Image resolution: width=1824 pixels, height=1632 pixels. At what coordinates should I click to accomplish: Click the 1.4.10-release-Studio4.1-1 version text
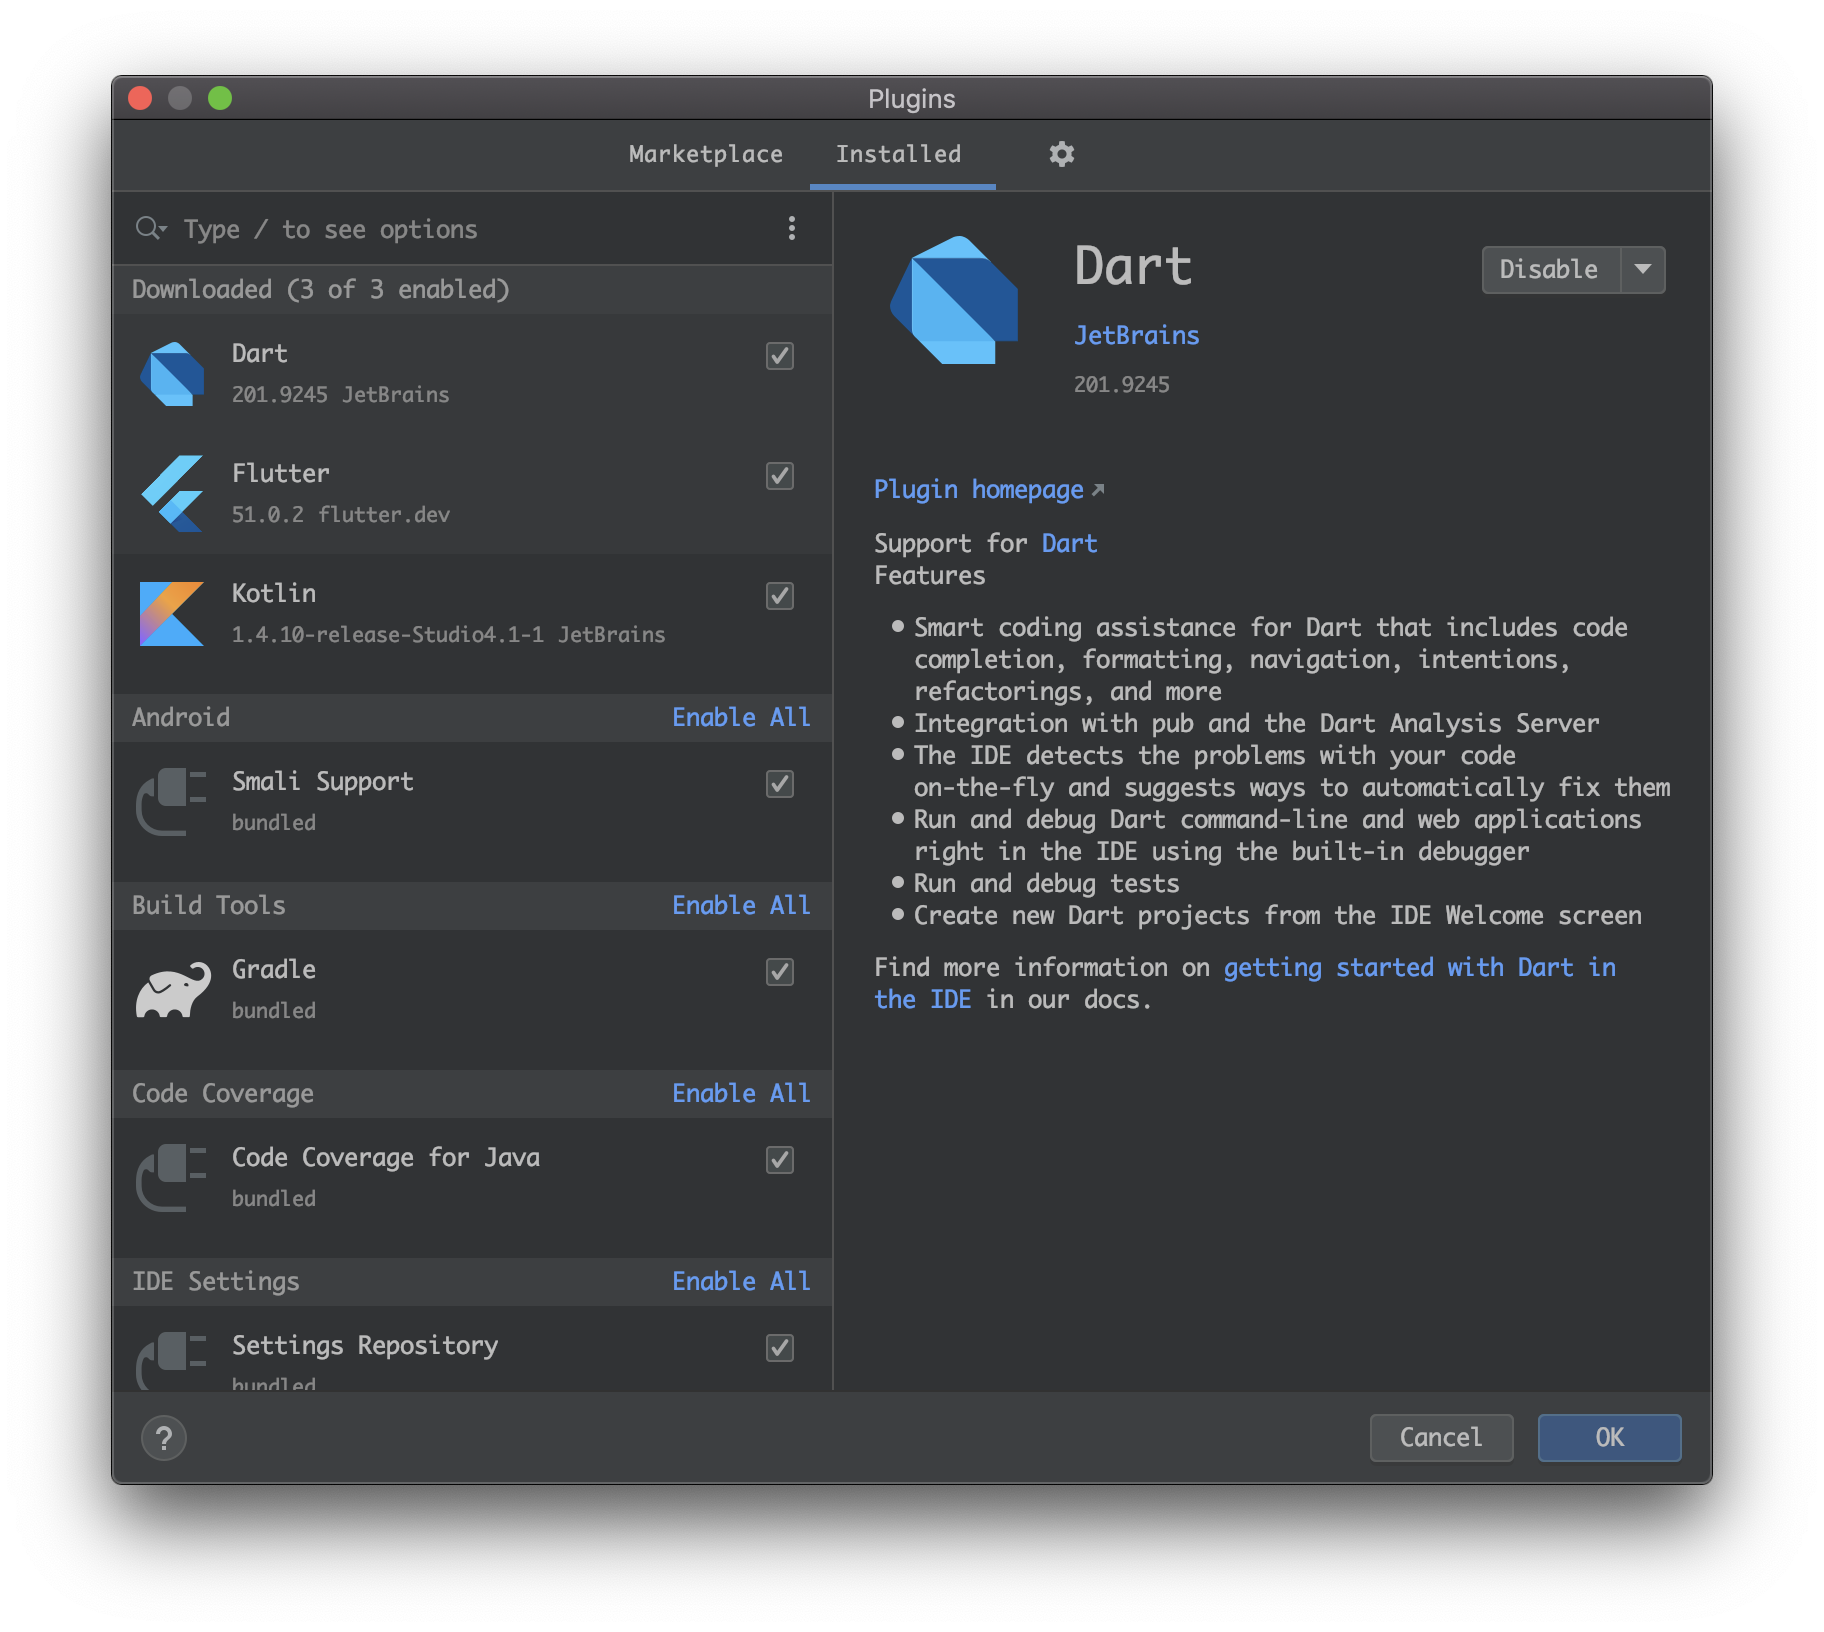tap(388, 635)
